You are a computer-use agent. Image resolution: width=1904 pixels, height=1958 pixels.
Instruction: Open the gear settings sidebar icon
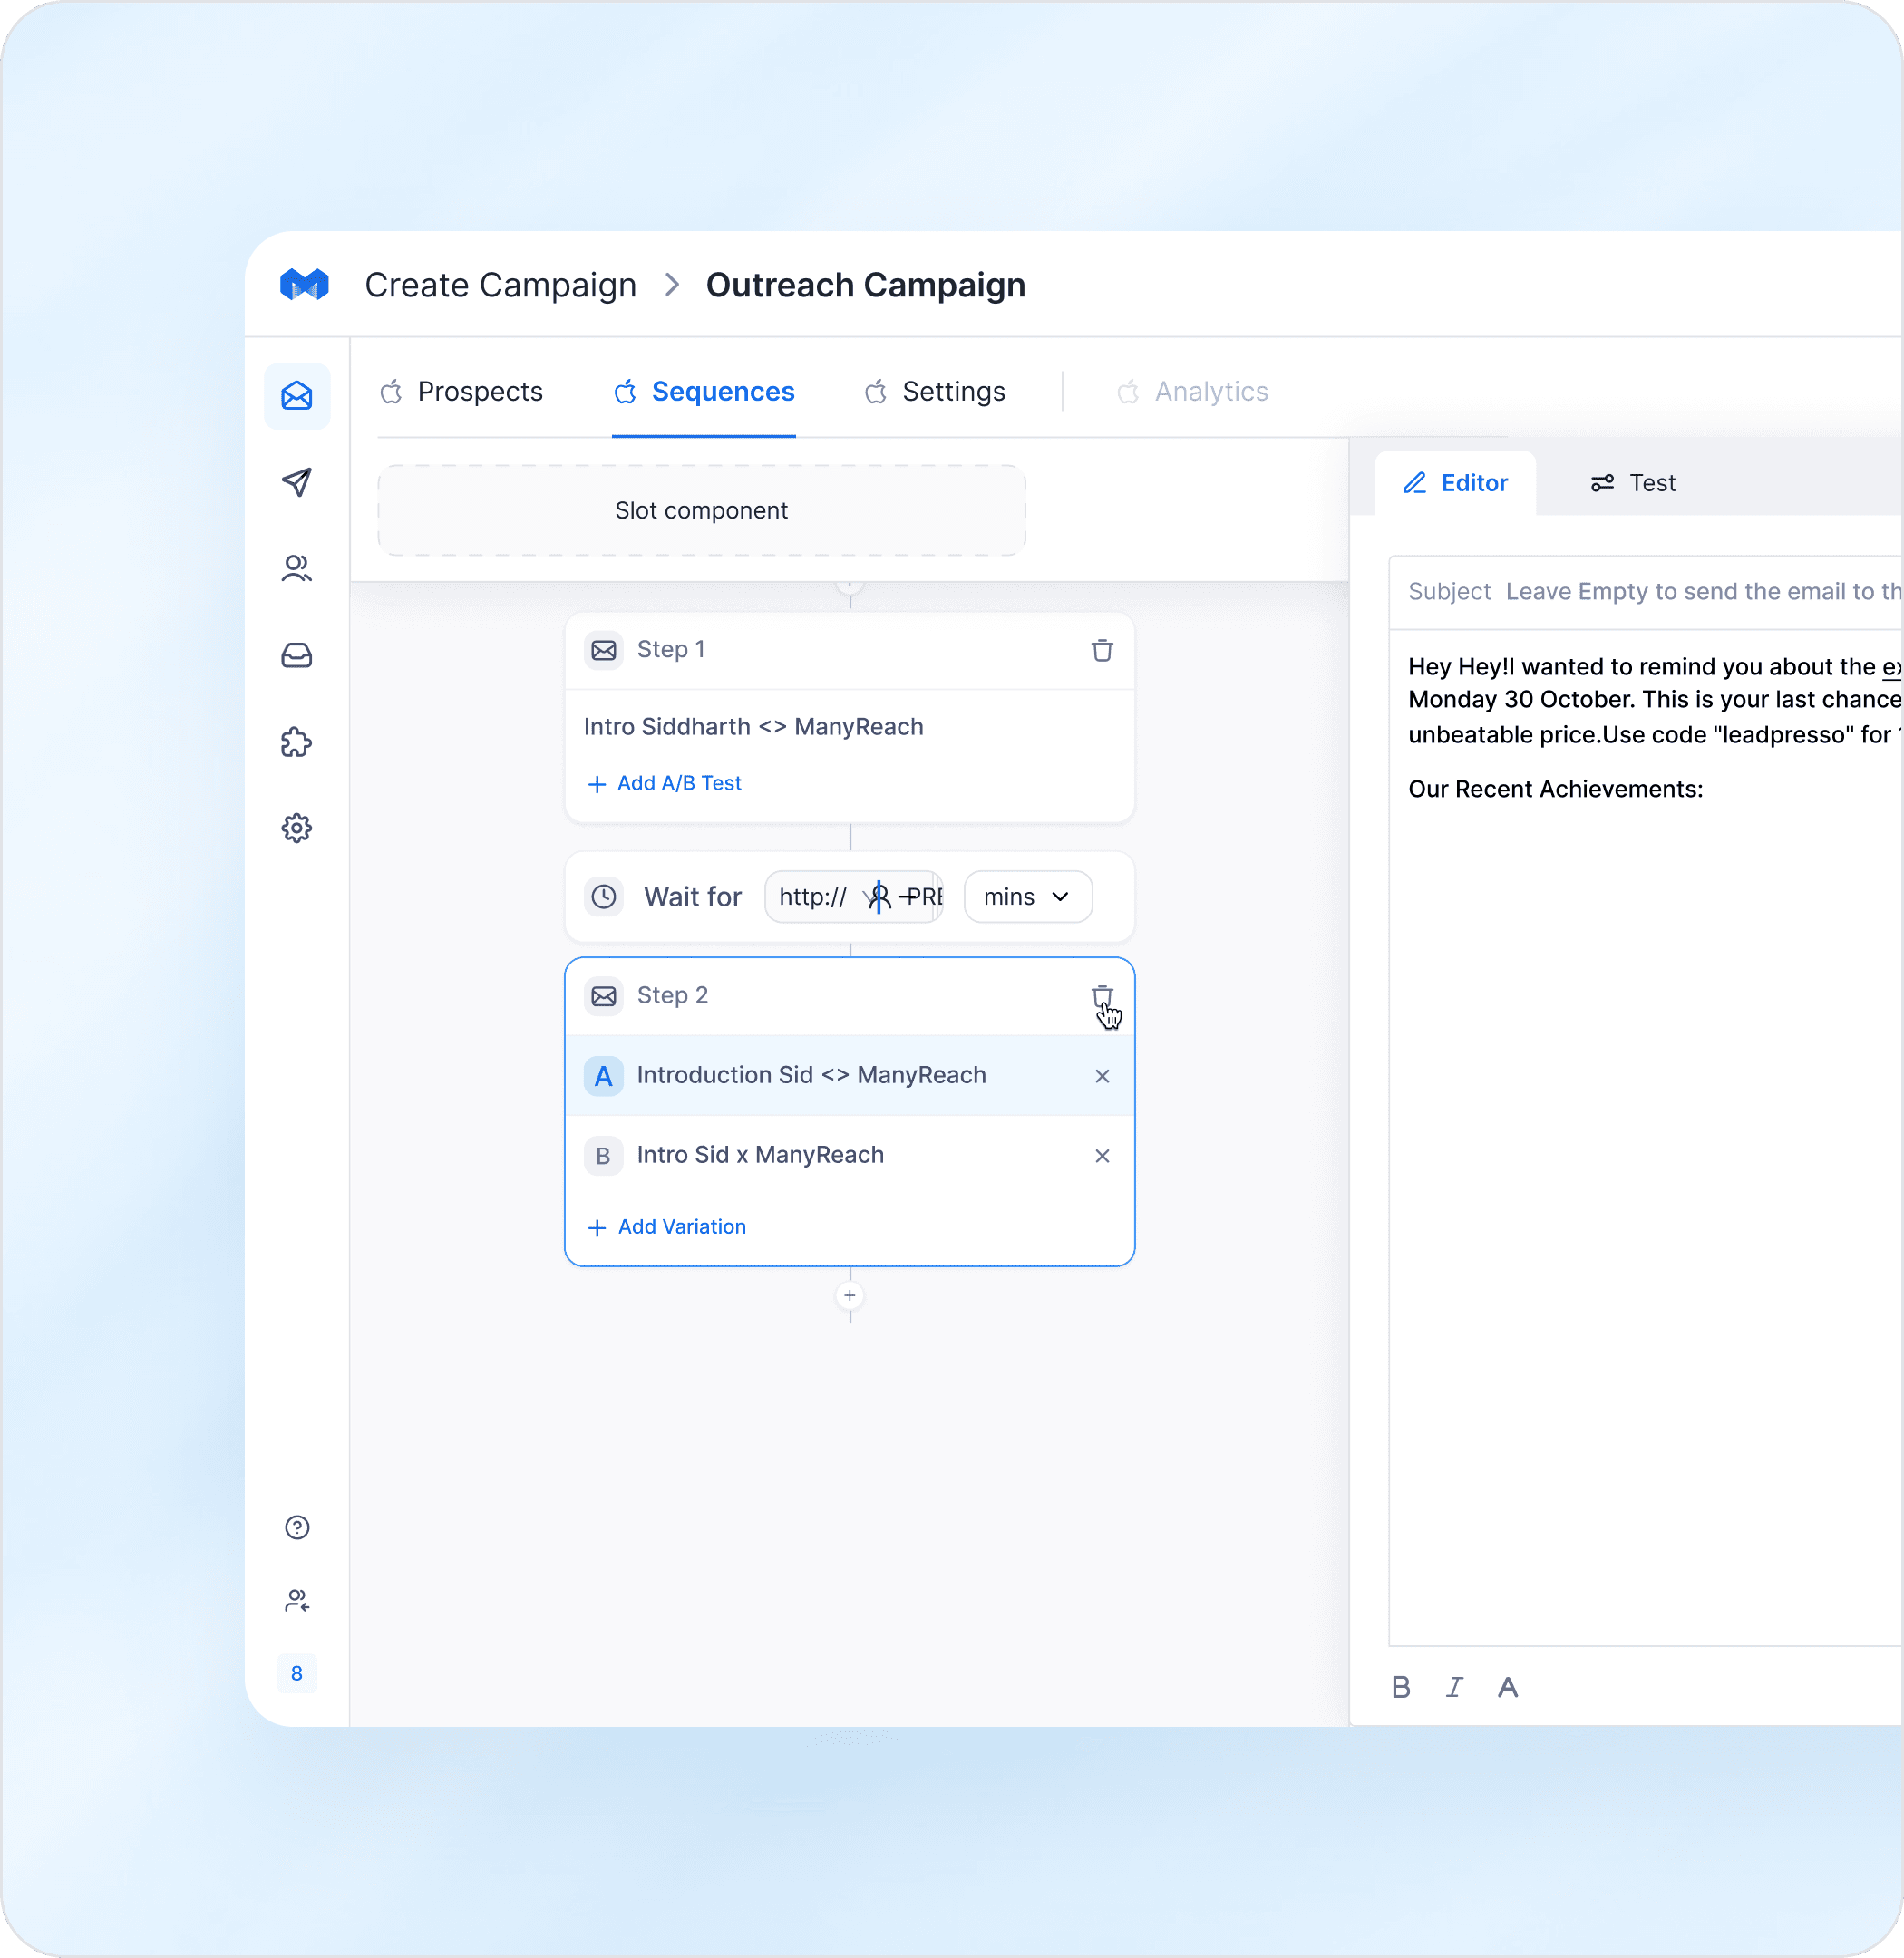pyautogui.click(x=297, y=828)
